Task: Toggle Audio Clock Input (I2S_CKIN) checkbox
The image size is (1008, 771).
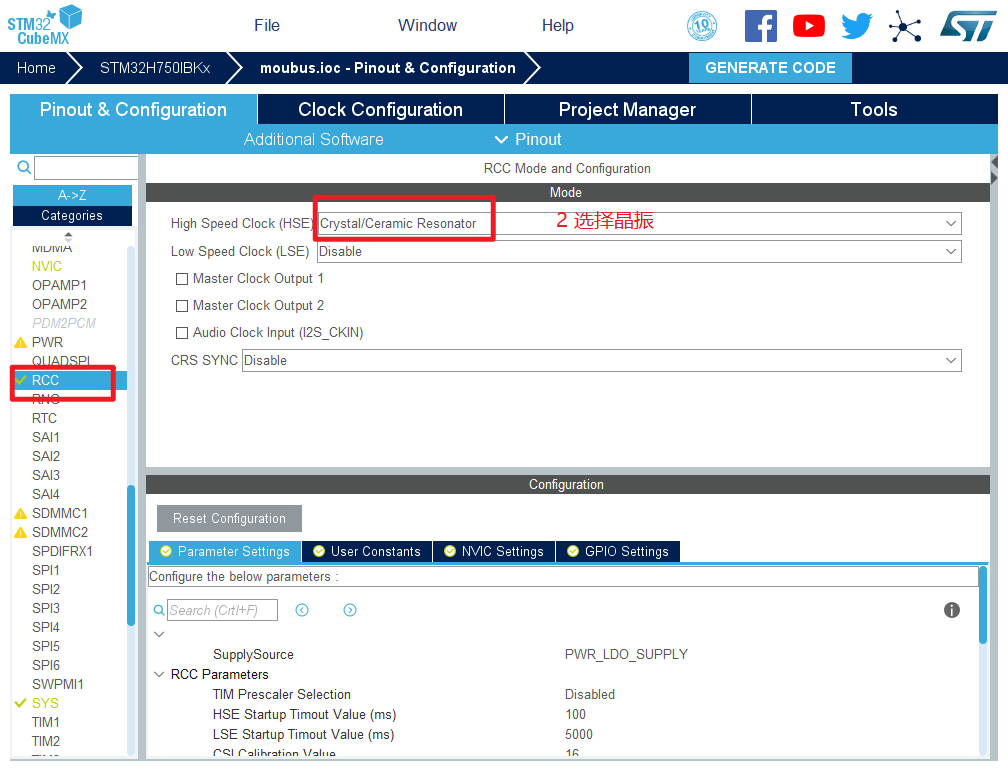Action: pyautogui.click(x=182, y=333)
